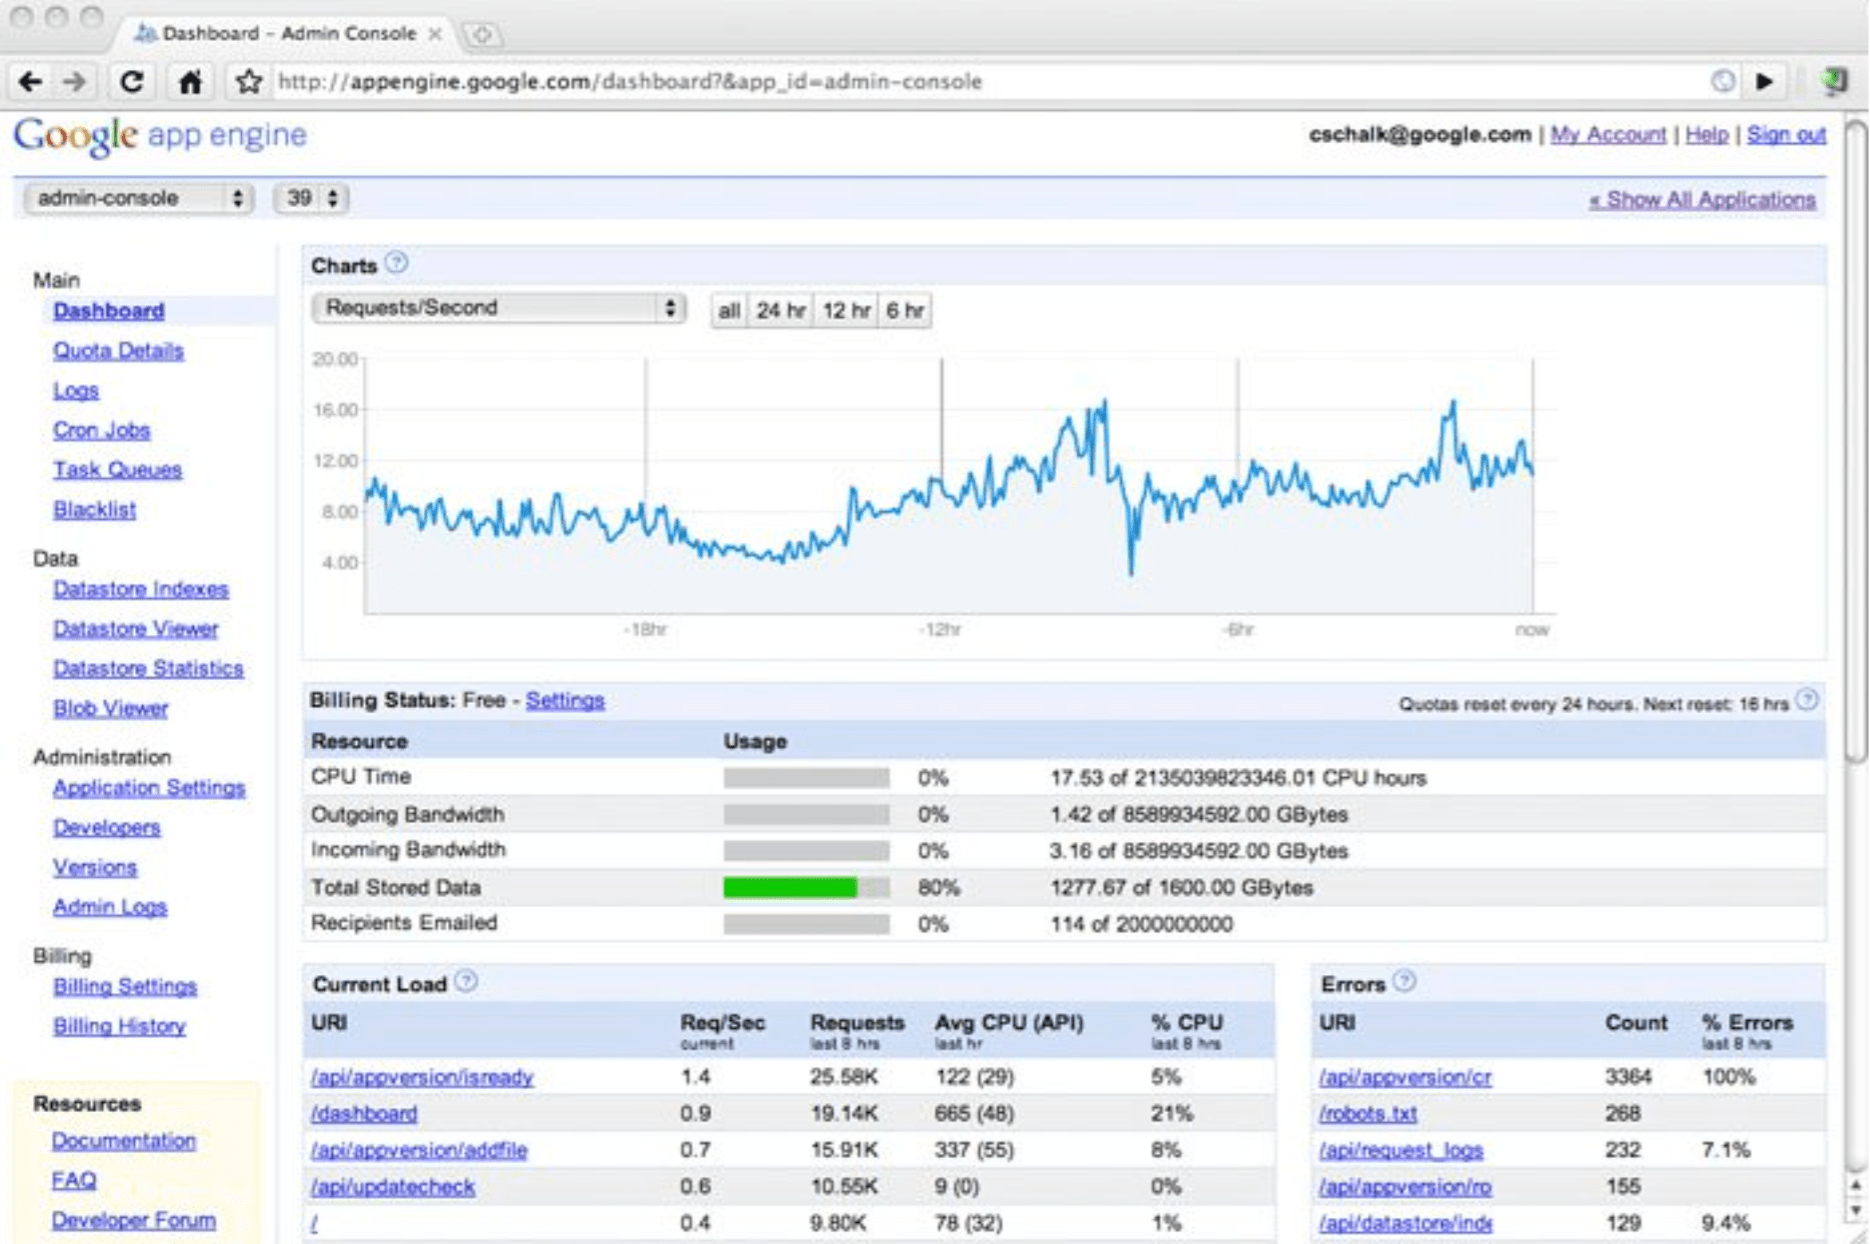Open Datastore Statistics page

148,669
